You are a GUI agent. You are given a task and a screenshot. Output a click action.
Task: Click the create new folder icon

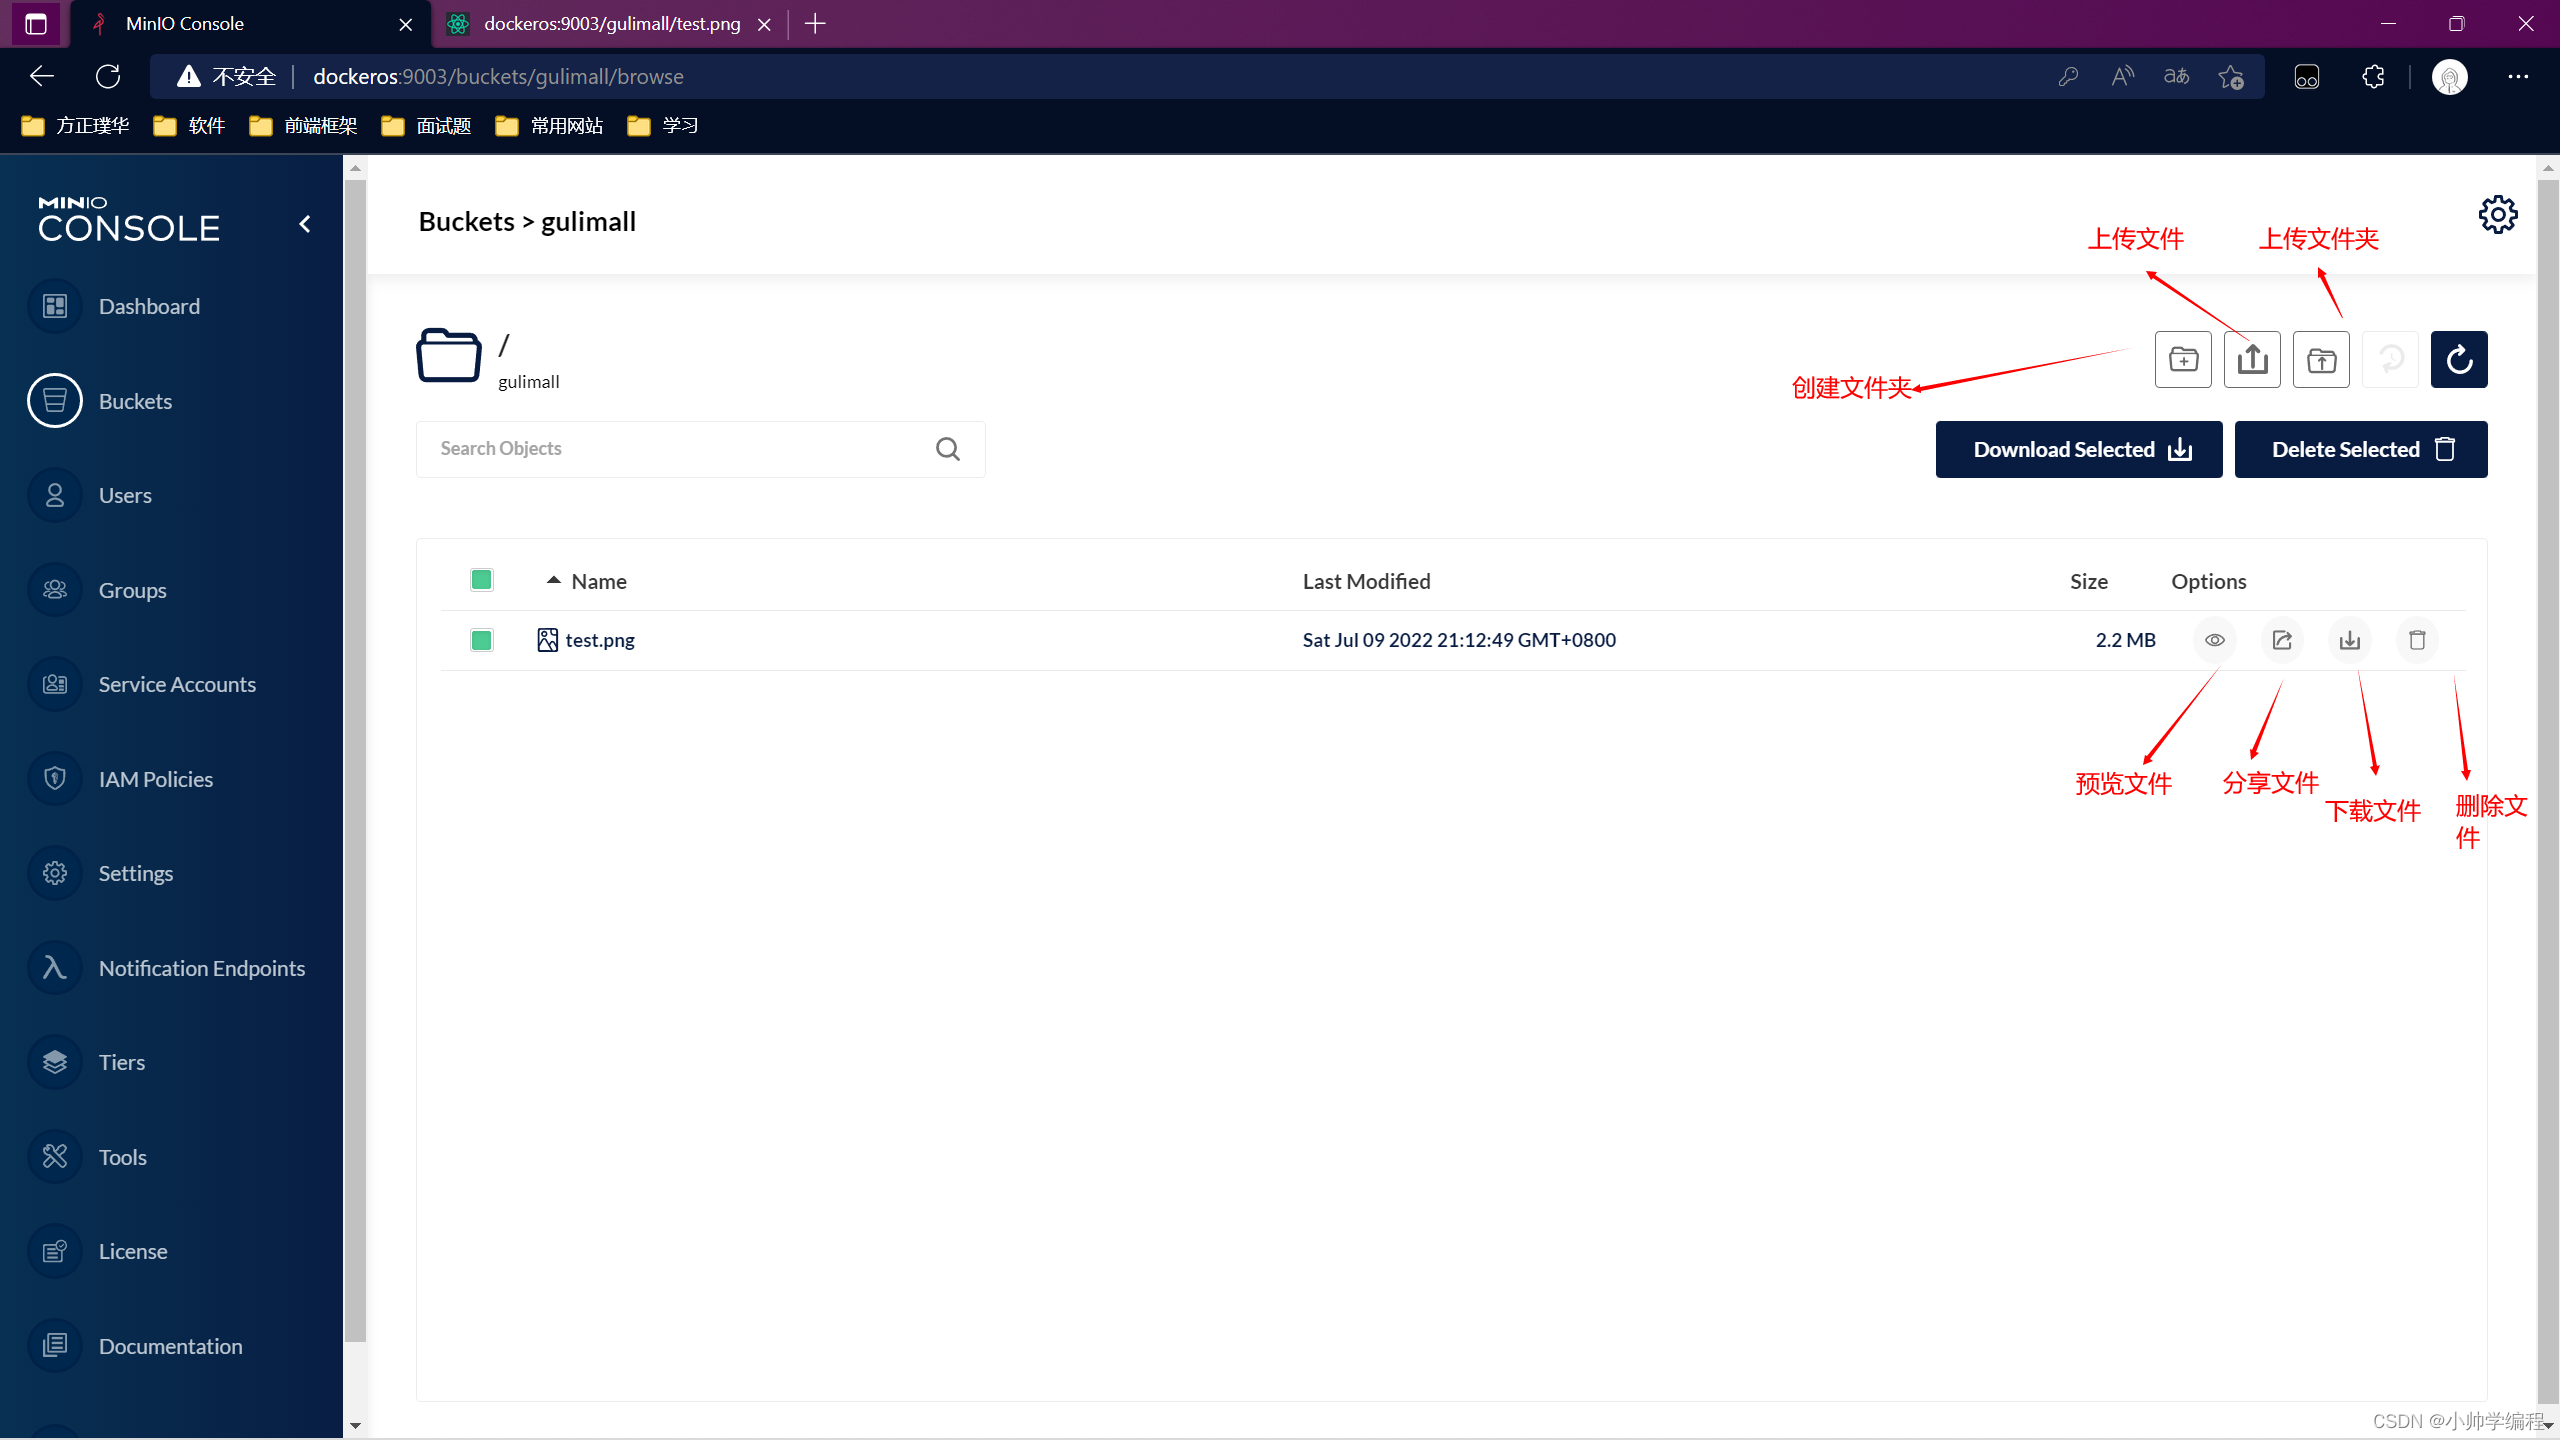tap(2183, 359)
